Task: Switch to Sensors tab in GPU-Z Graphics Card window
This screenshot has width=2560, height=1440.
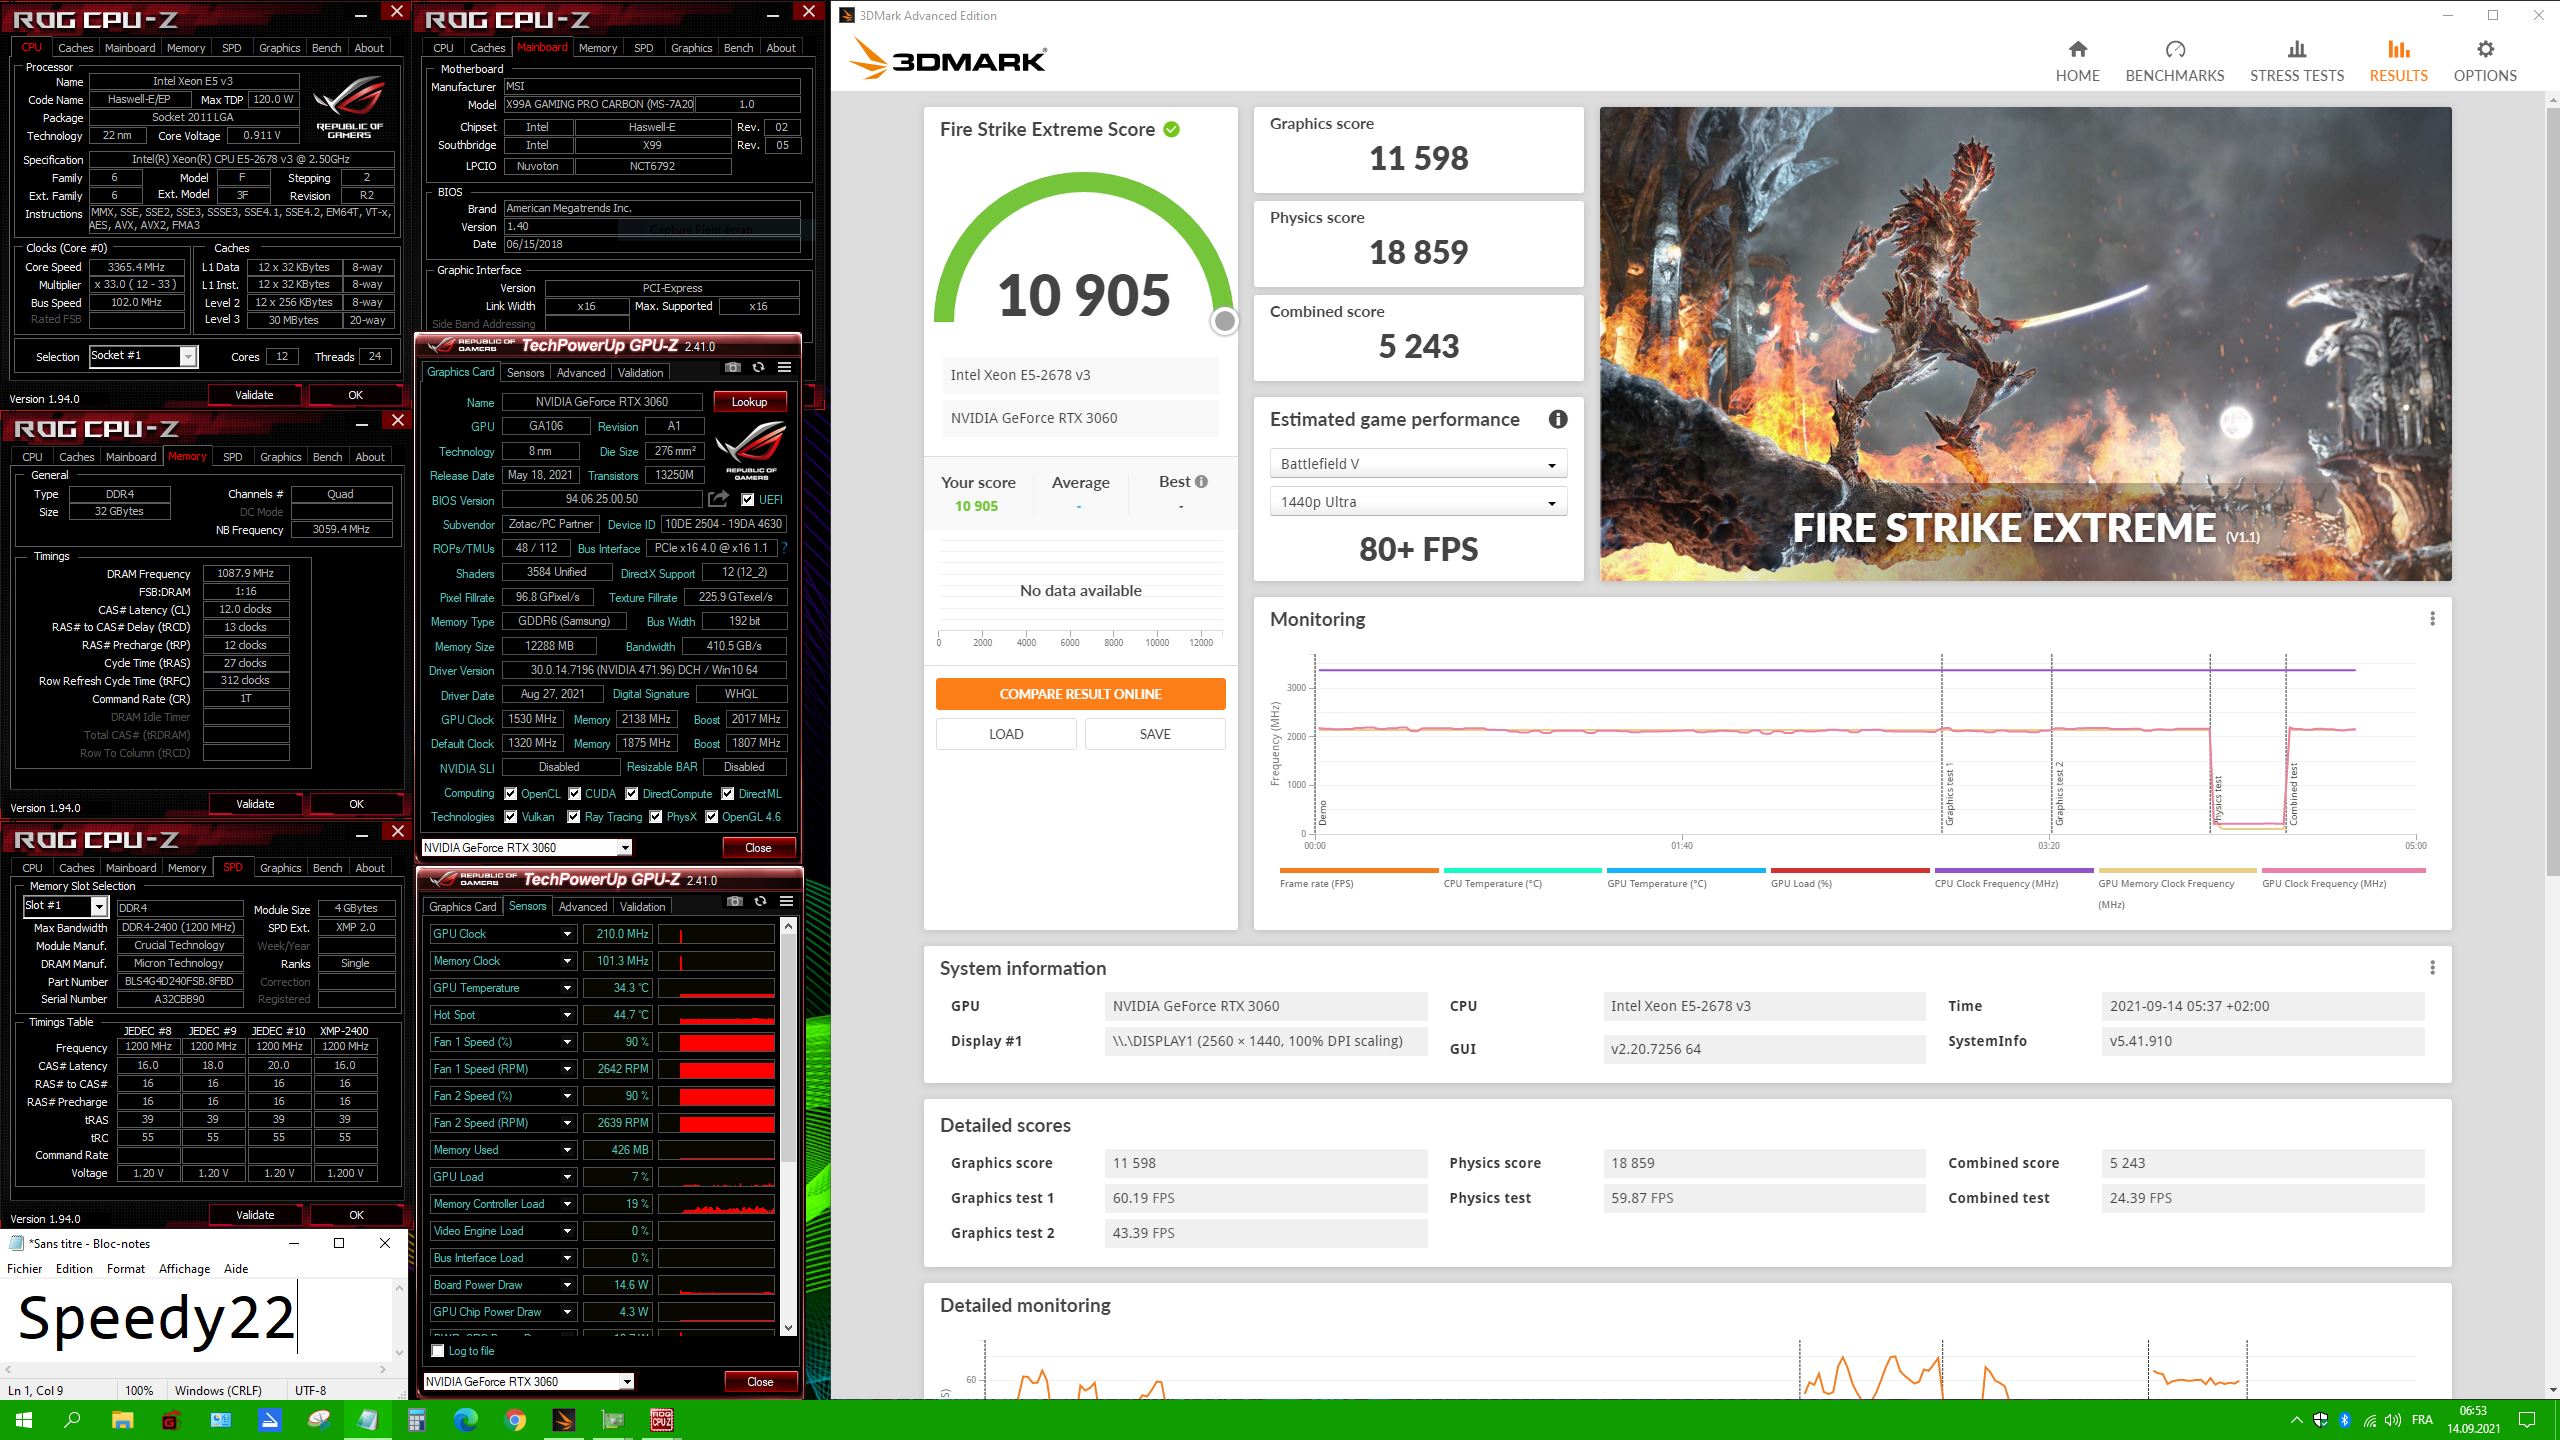Action: pos(525,372)
